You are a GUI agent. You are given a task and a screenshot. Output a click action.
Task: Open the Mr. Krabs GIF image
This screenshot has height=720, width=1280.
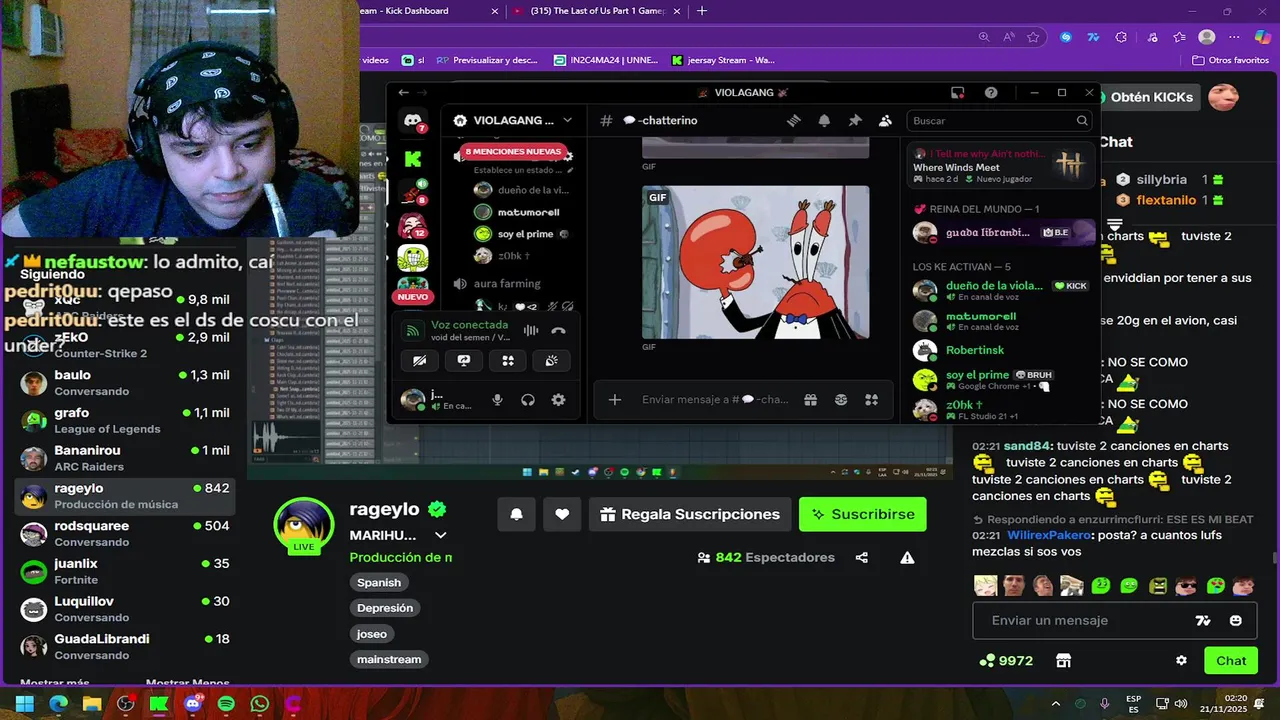pos(755,262)
